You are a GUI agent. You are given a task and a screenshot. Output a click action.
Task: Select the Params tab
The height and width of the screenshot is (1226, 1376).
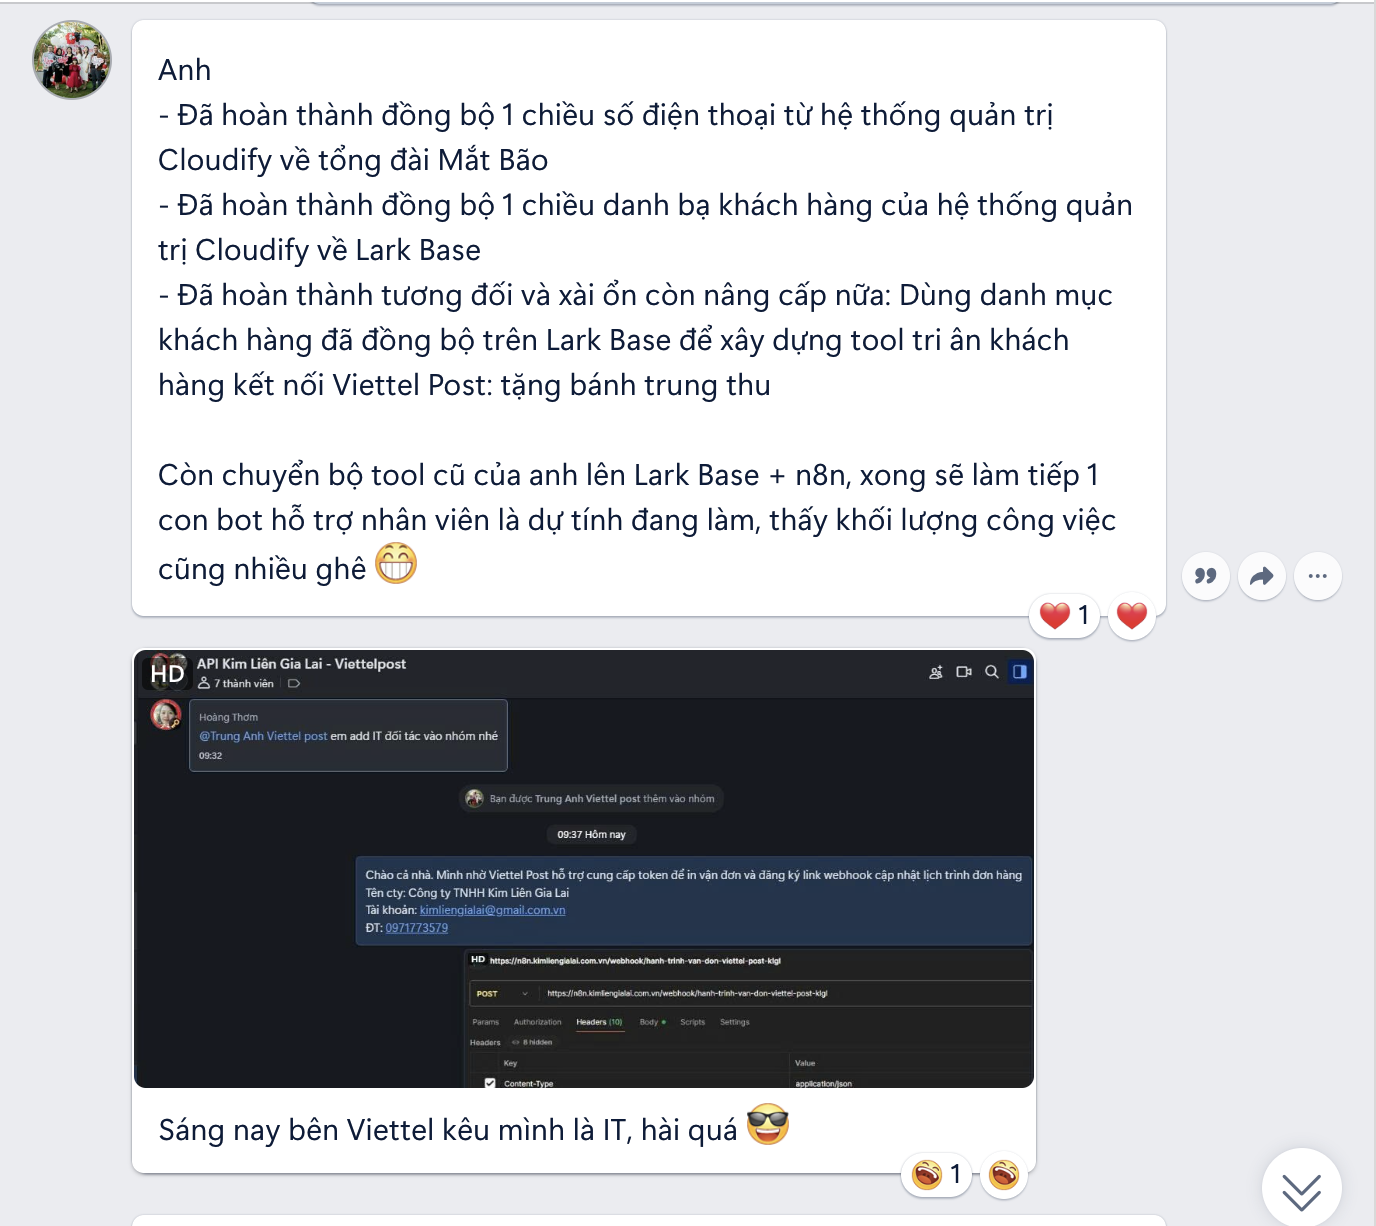pos(486,1022)
